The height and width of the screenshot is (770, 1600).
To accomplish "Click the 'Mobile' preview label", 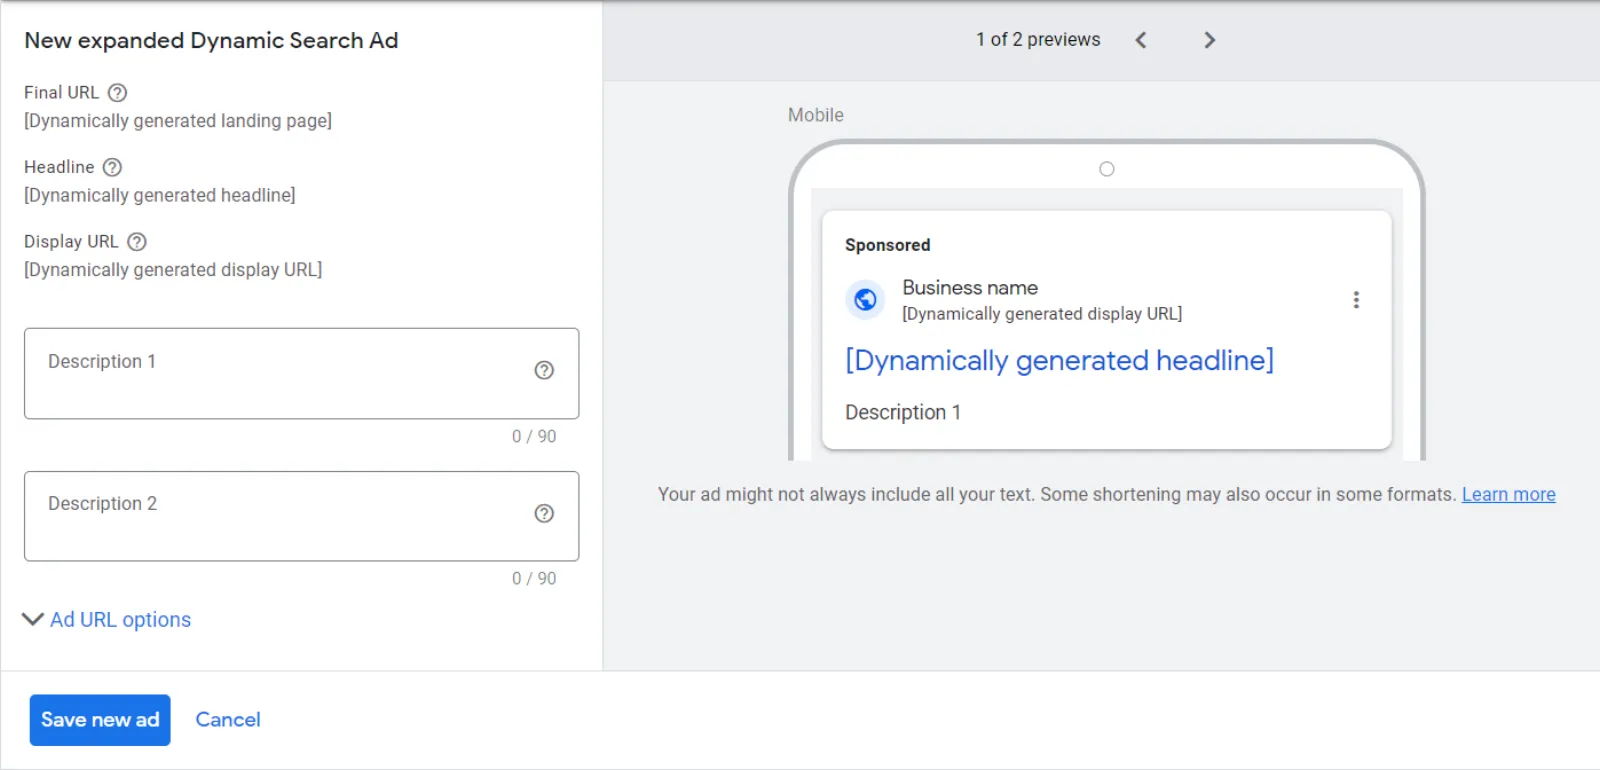I will 816,115.
